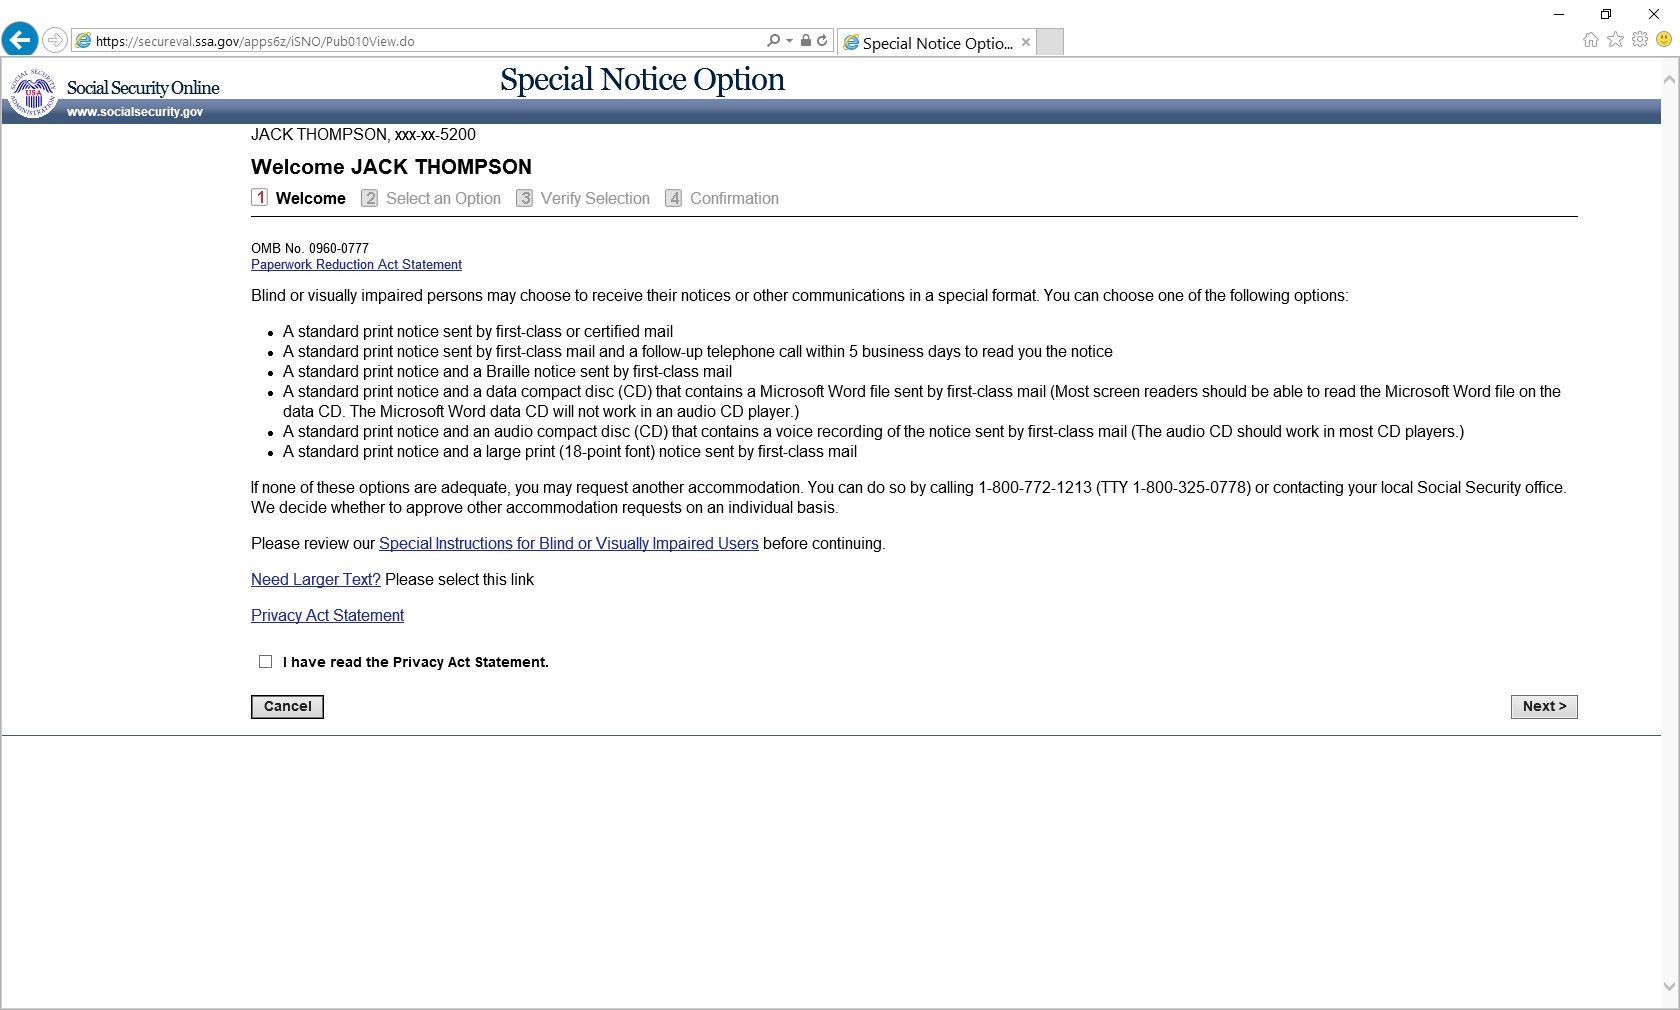Click the security lock icon in address bar

[x=806, y=41]
